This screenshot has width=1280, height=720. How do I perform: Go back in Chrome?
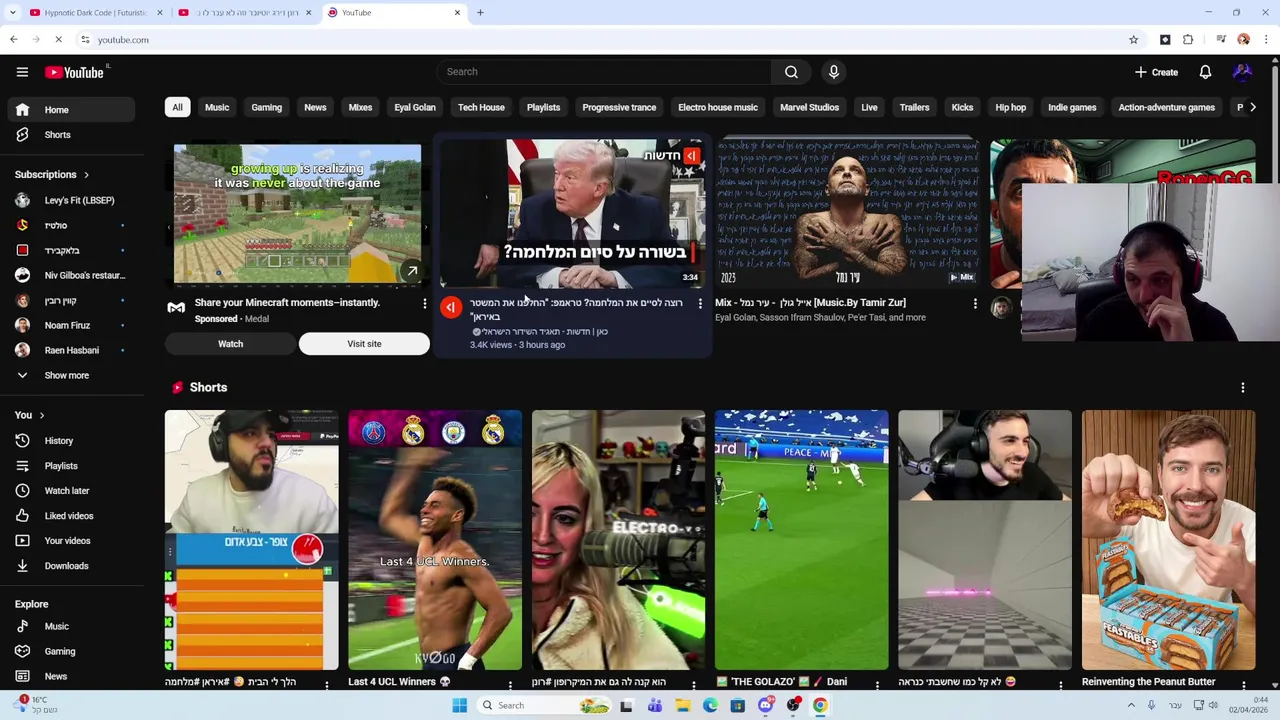[x=13, y=40]
